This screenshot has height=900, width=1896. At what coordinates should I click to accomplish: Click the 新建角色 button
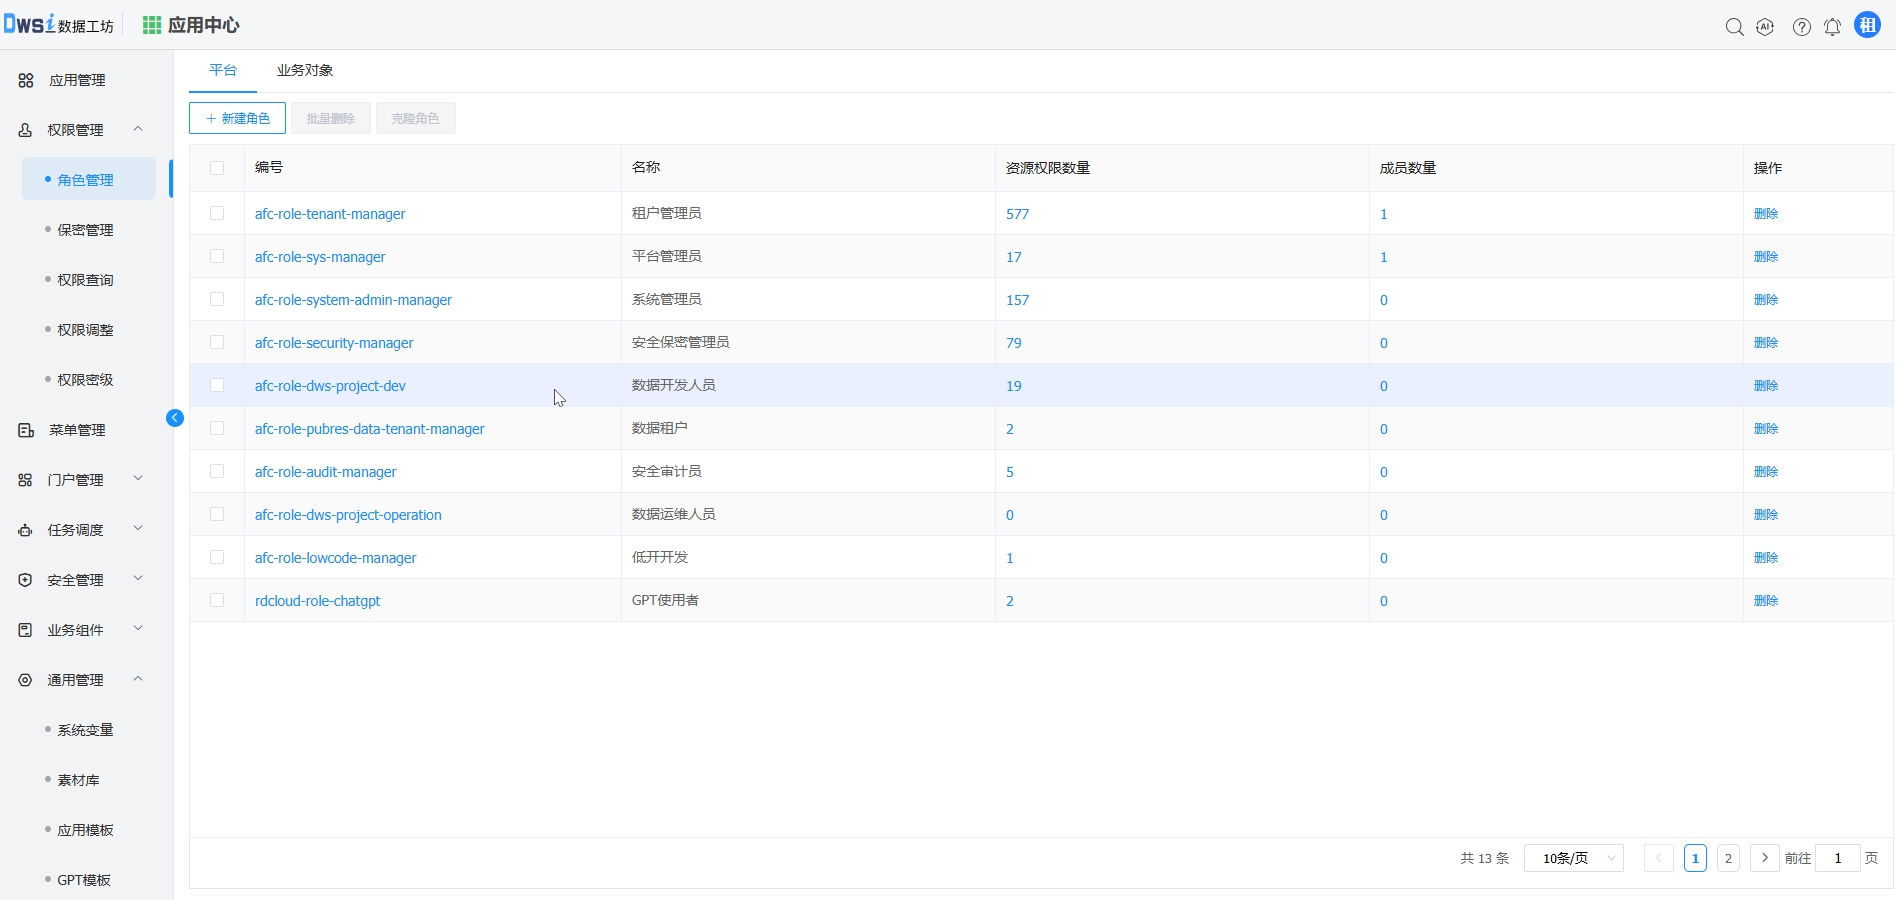coord(237,118)
